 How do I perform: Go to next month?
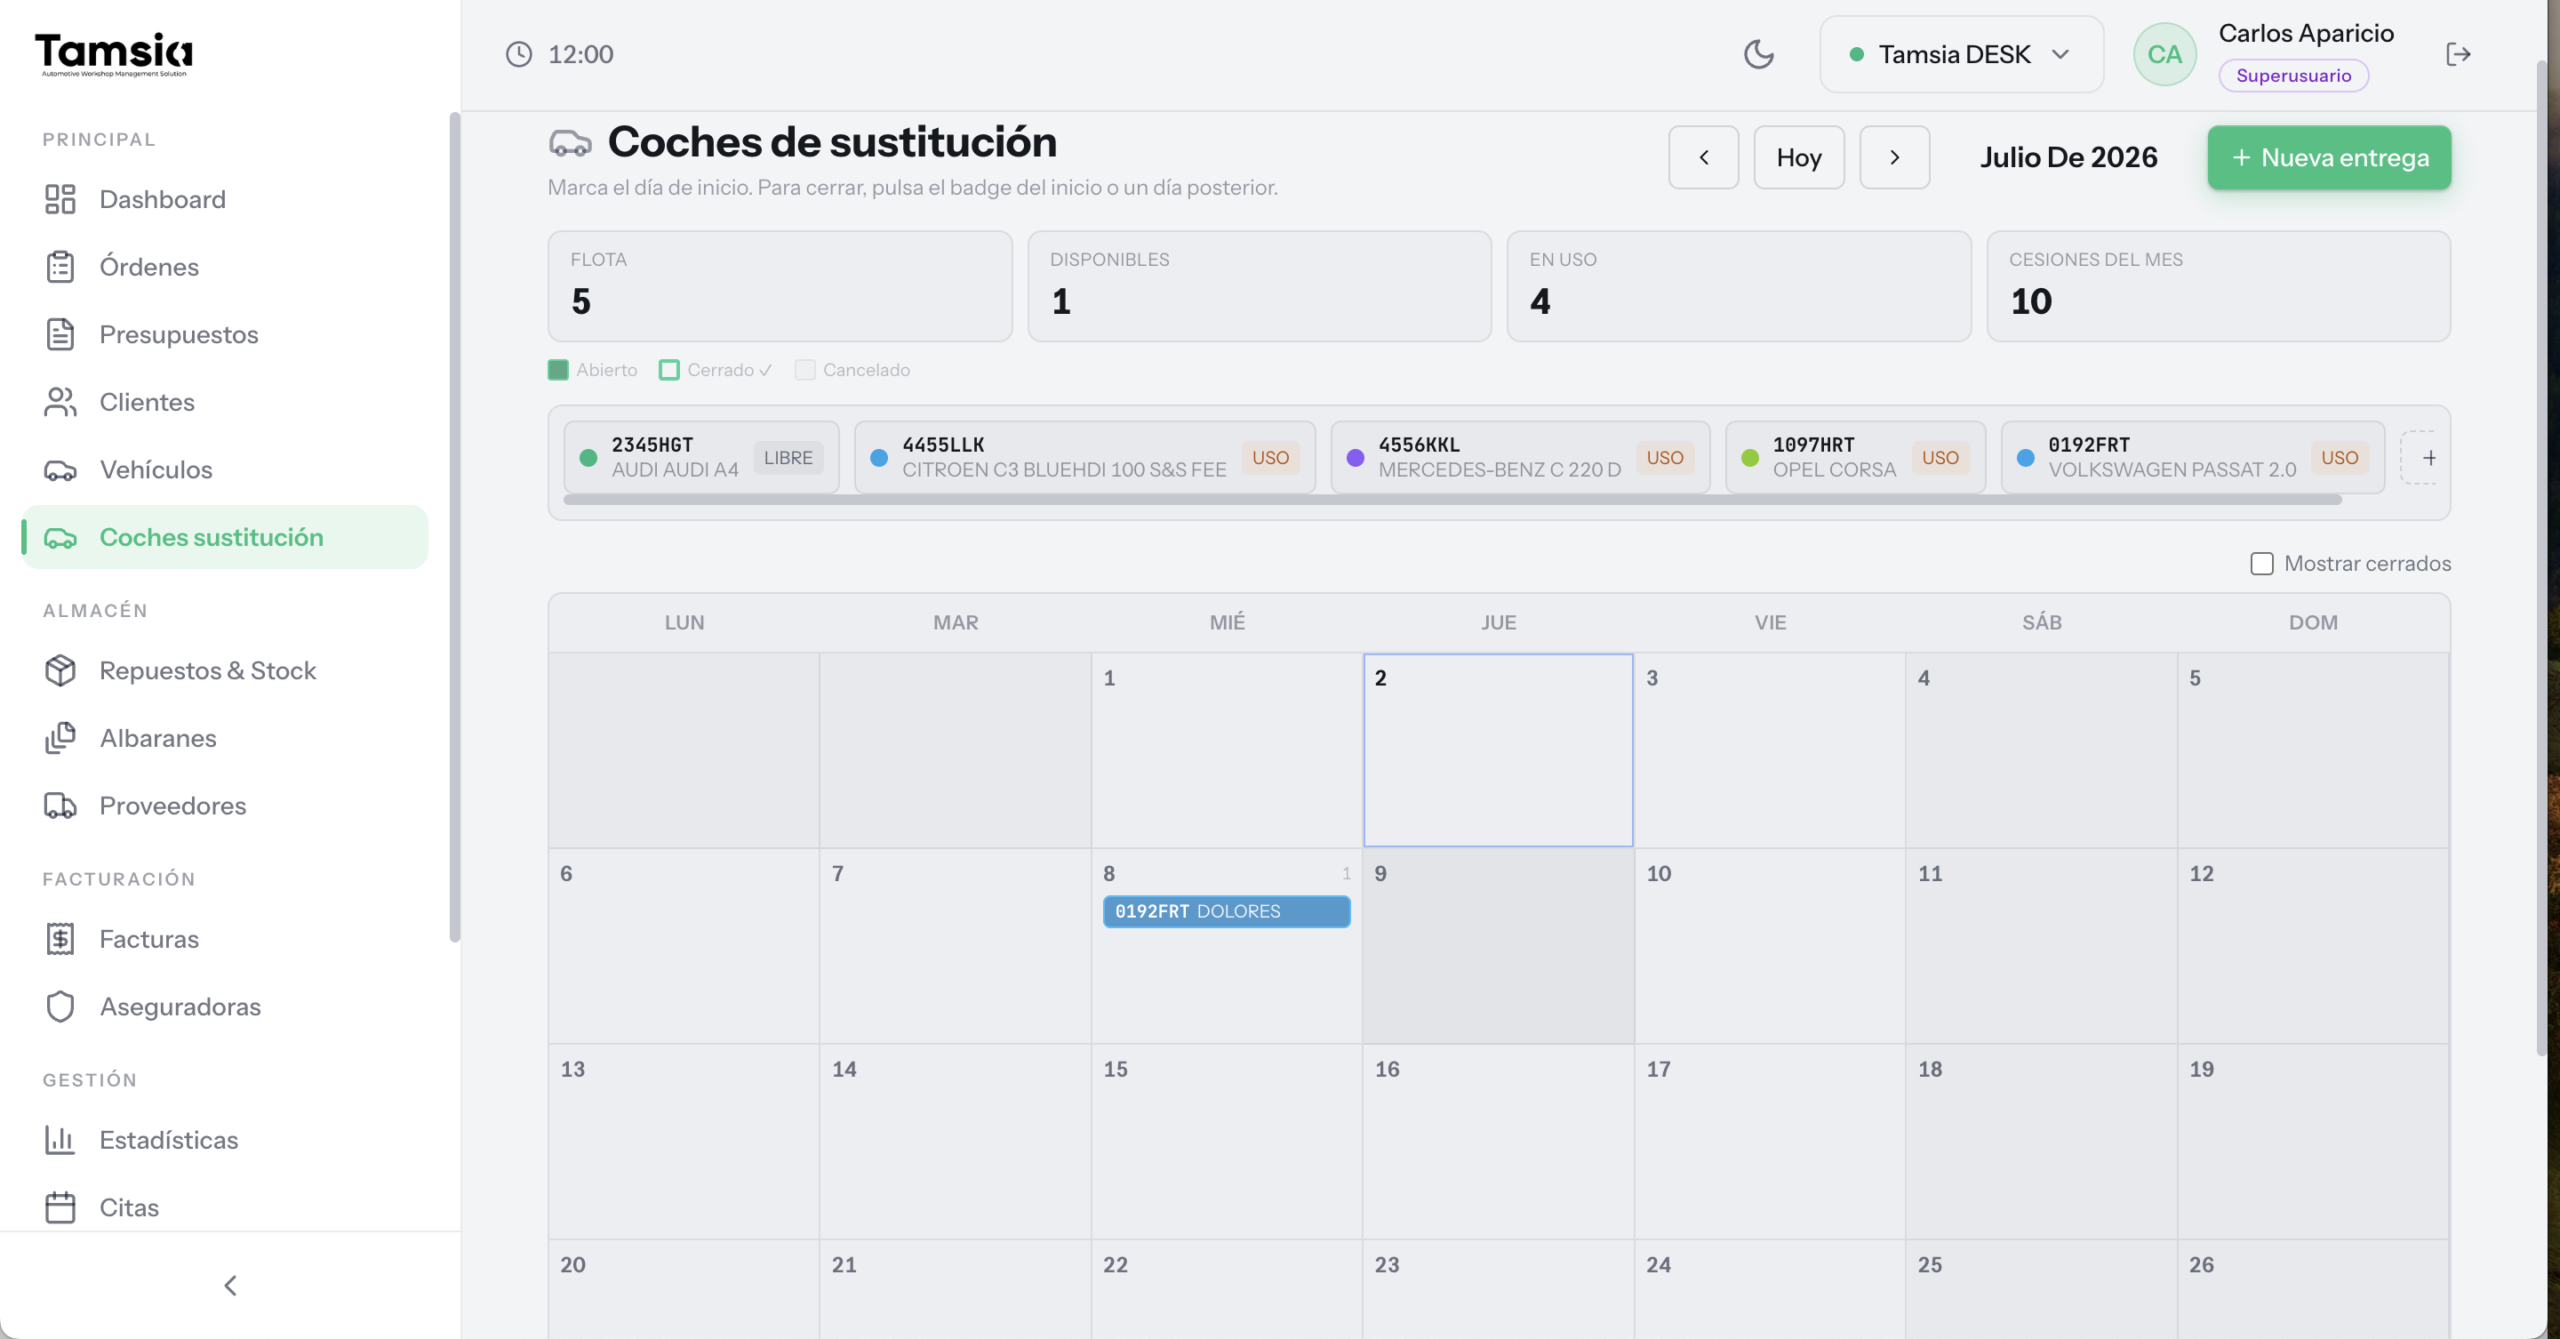click(x=1894, y=157)
